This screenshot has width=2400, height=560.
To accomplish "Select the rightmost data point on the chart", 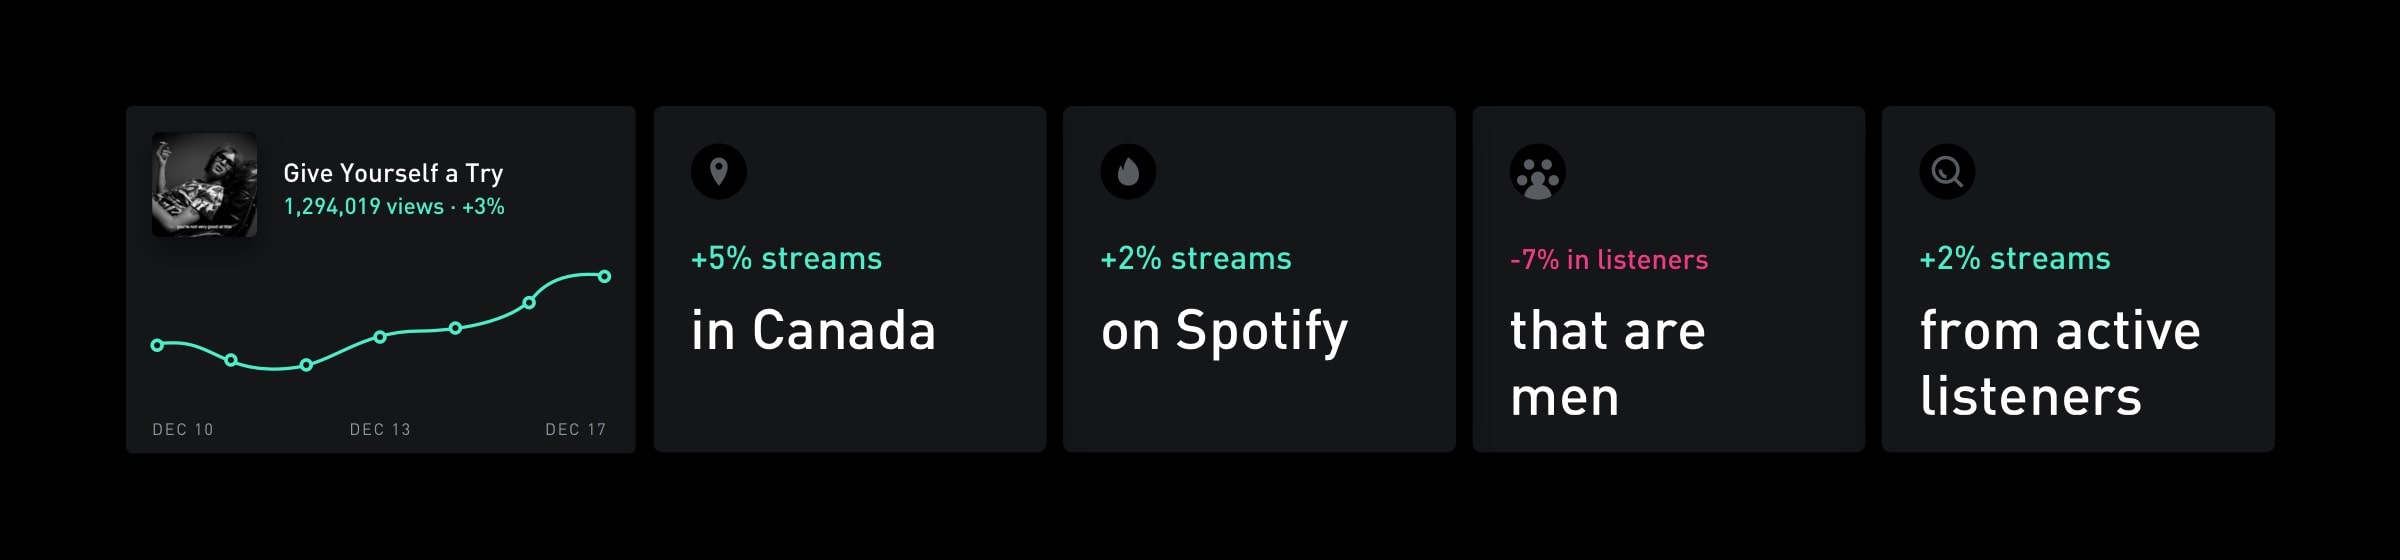I will click(x=604, y=277).
